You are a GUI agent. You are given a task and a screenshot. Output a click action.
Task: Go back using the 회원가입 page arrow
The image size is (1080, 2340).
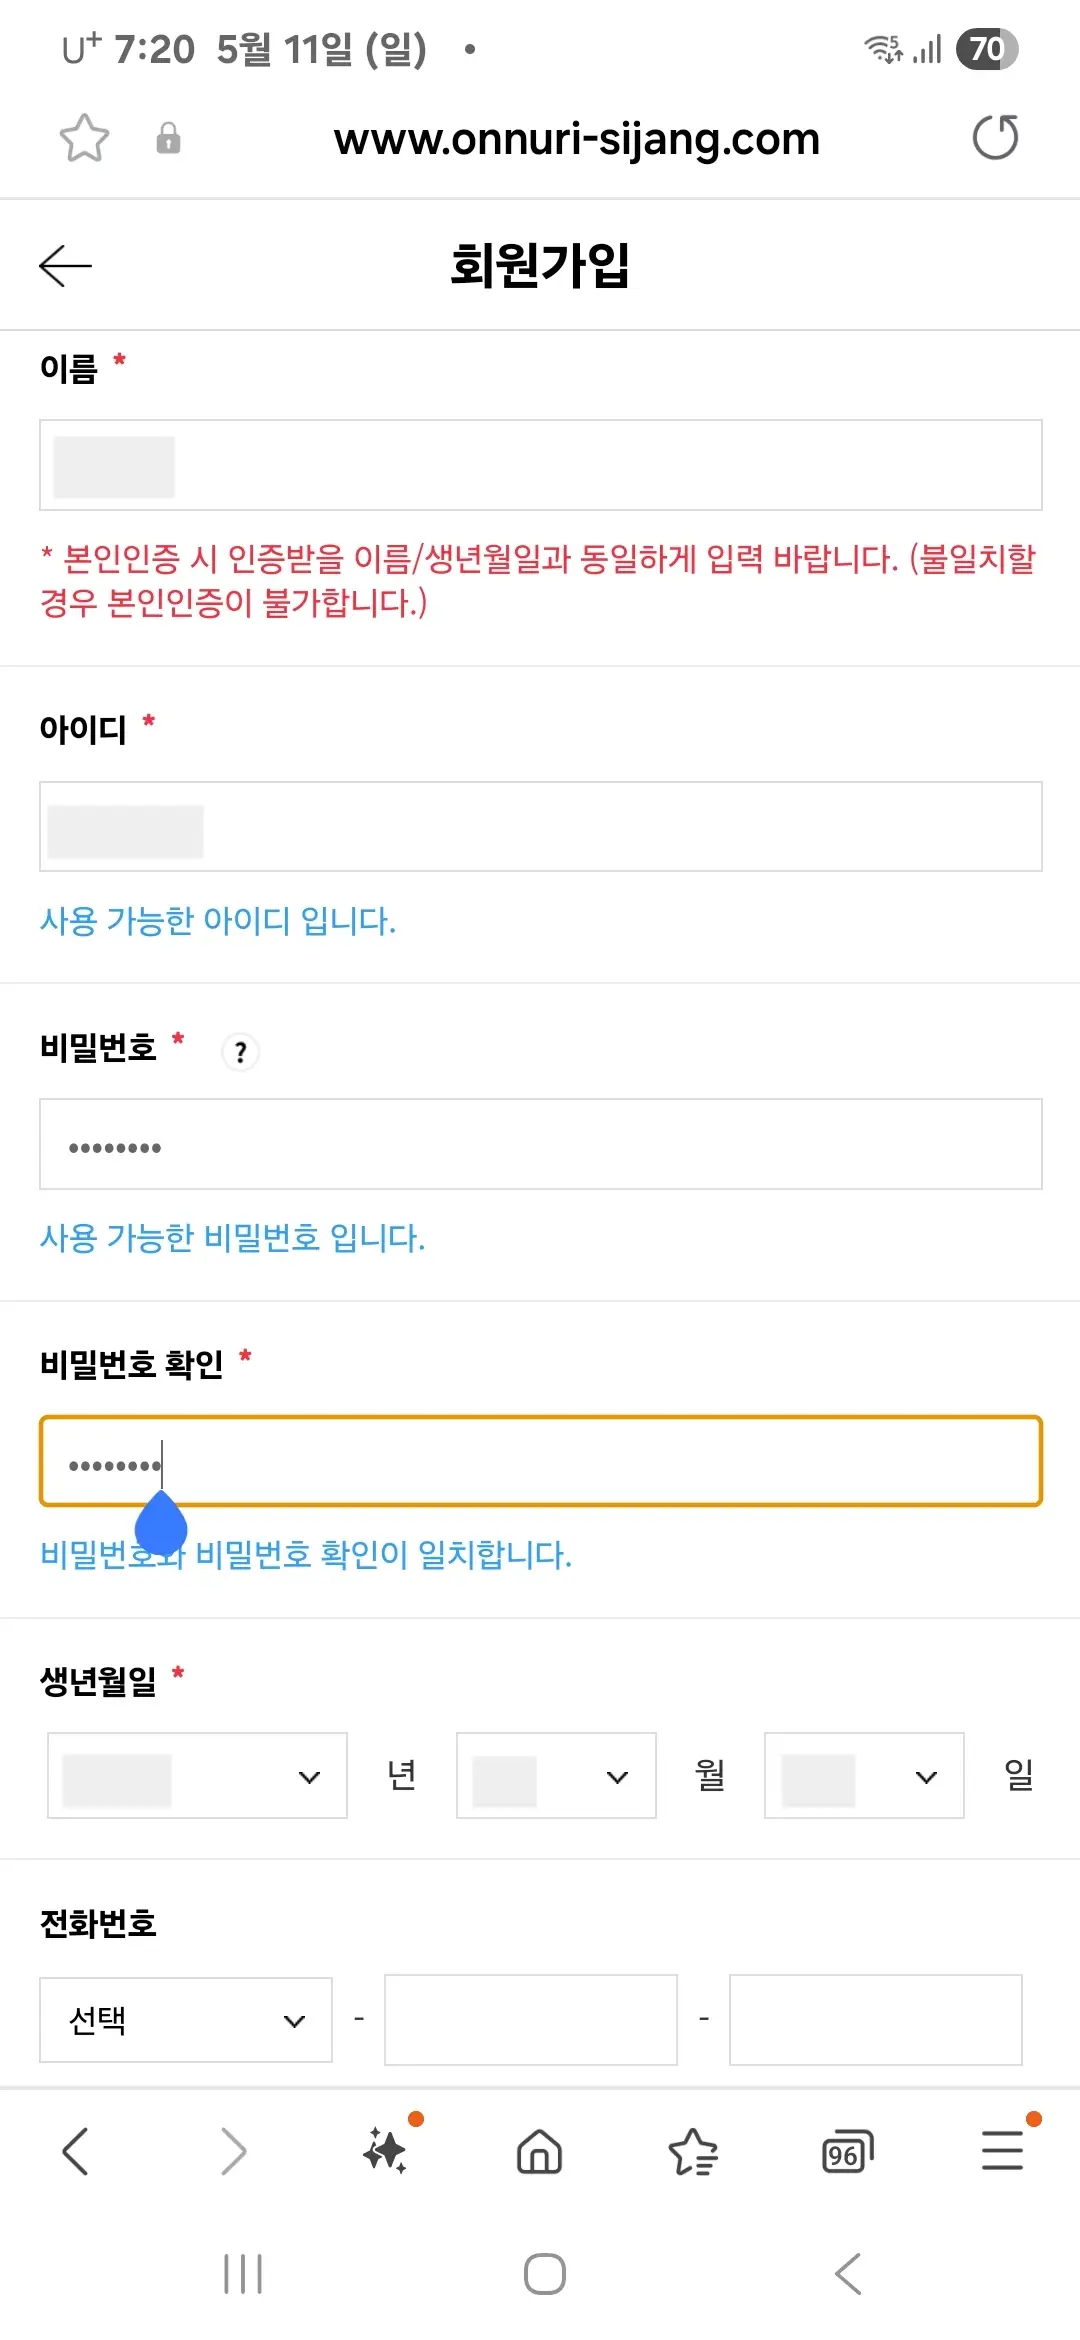pyautogui.click(x=64, y=265)
